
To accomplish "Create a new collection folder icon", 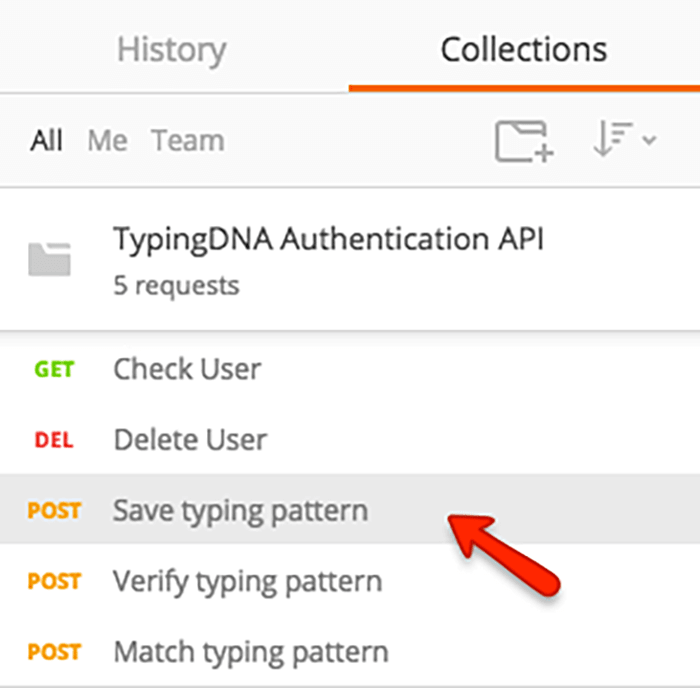I will coord(524,141).
